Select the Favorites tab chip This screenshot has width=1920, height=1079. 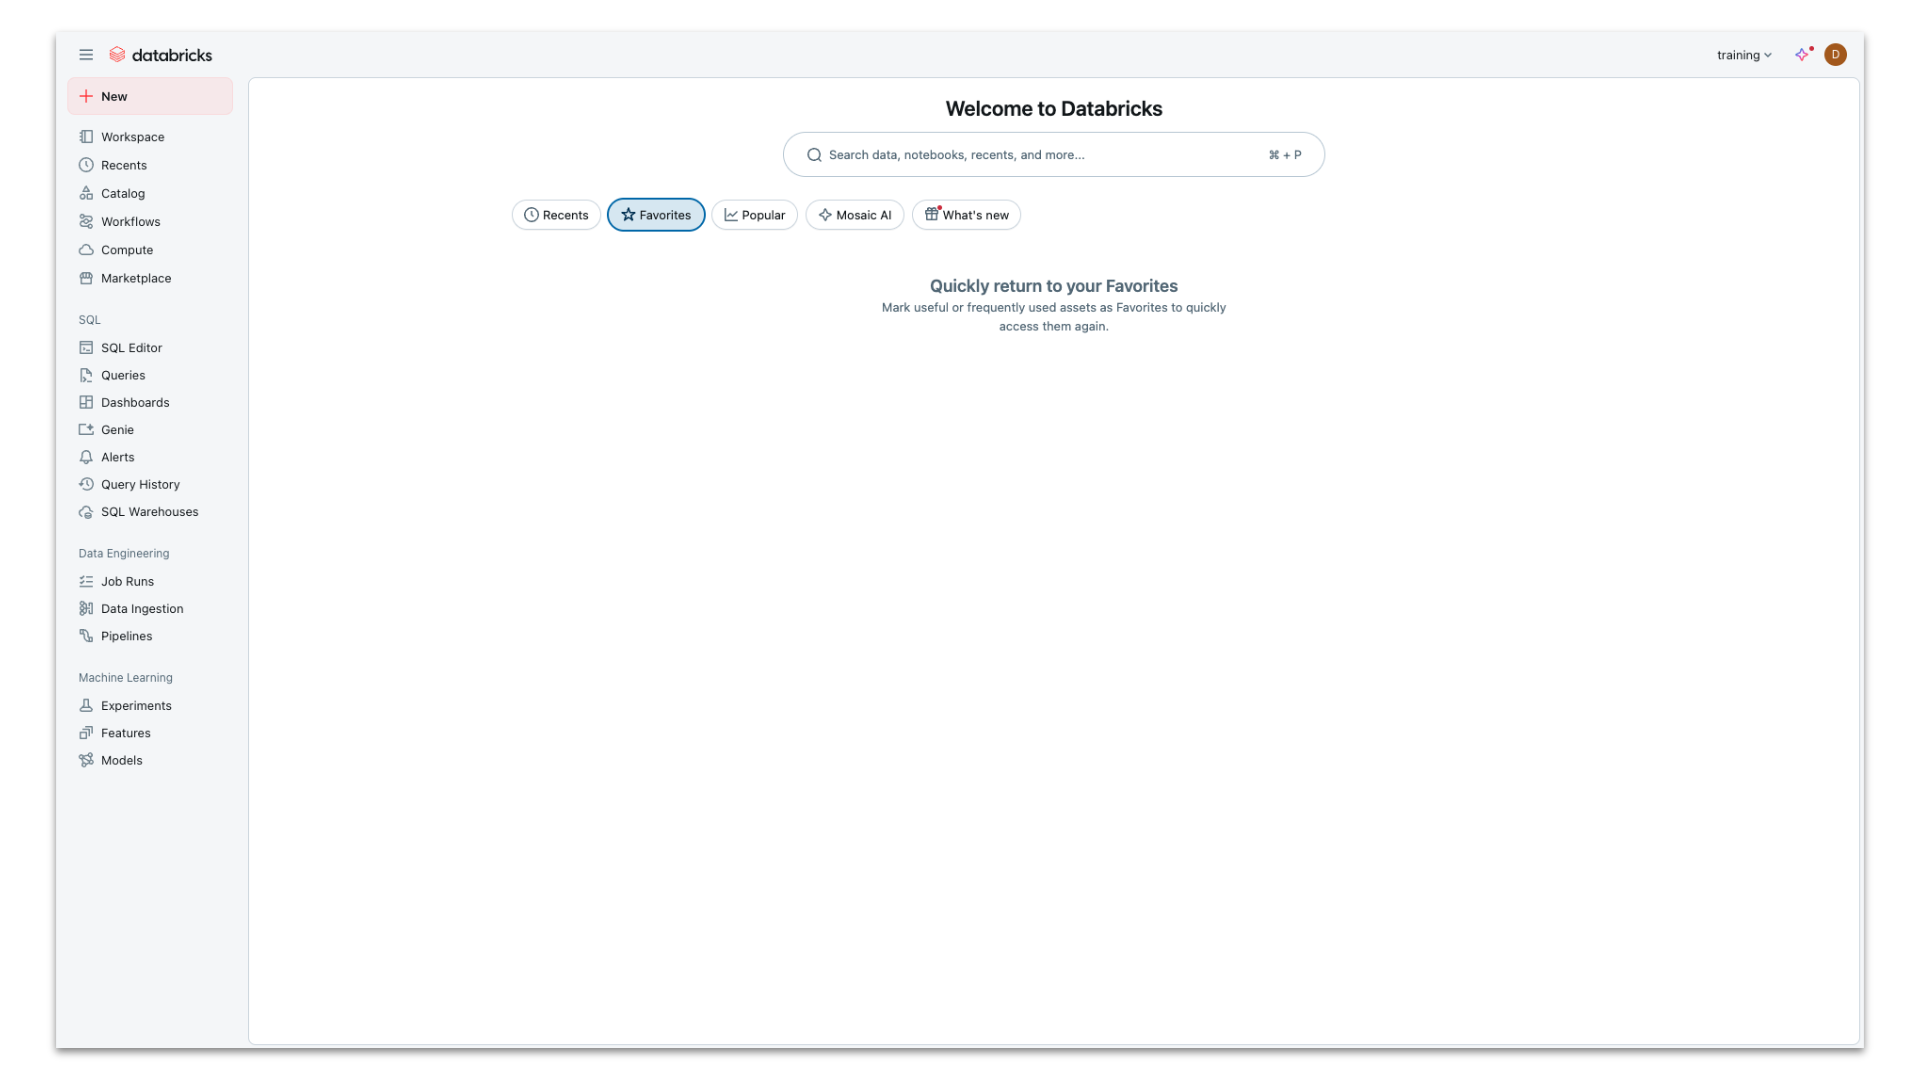pyautogui.click(x=656, y=215)
